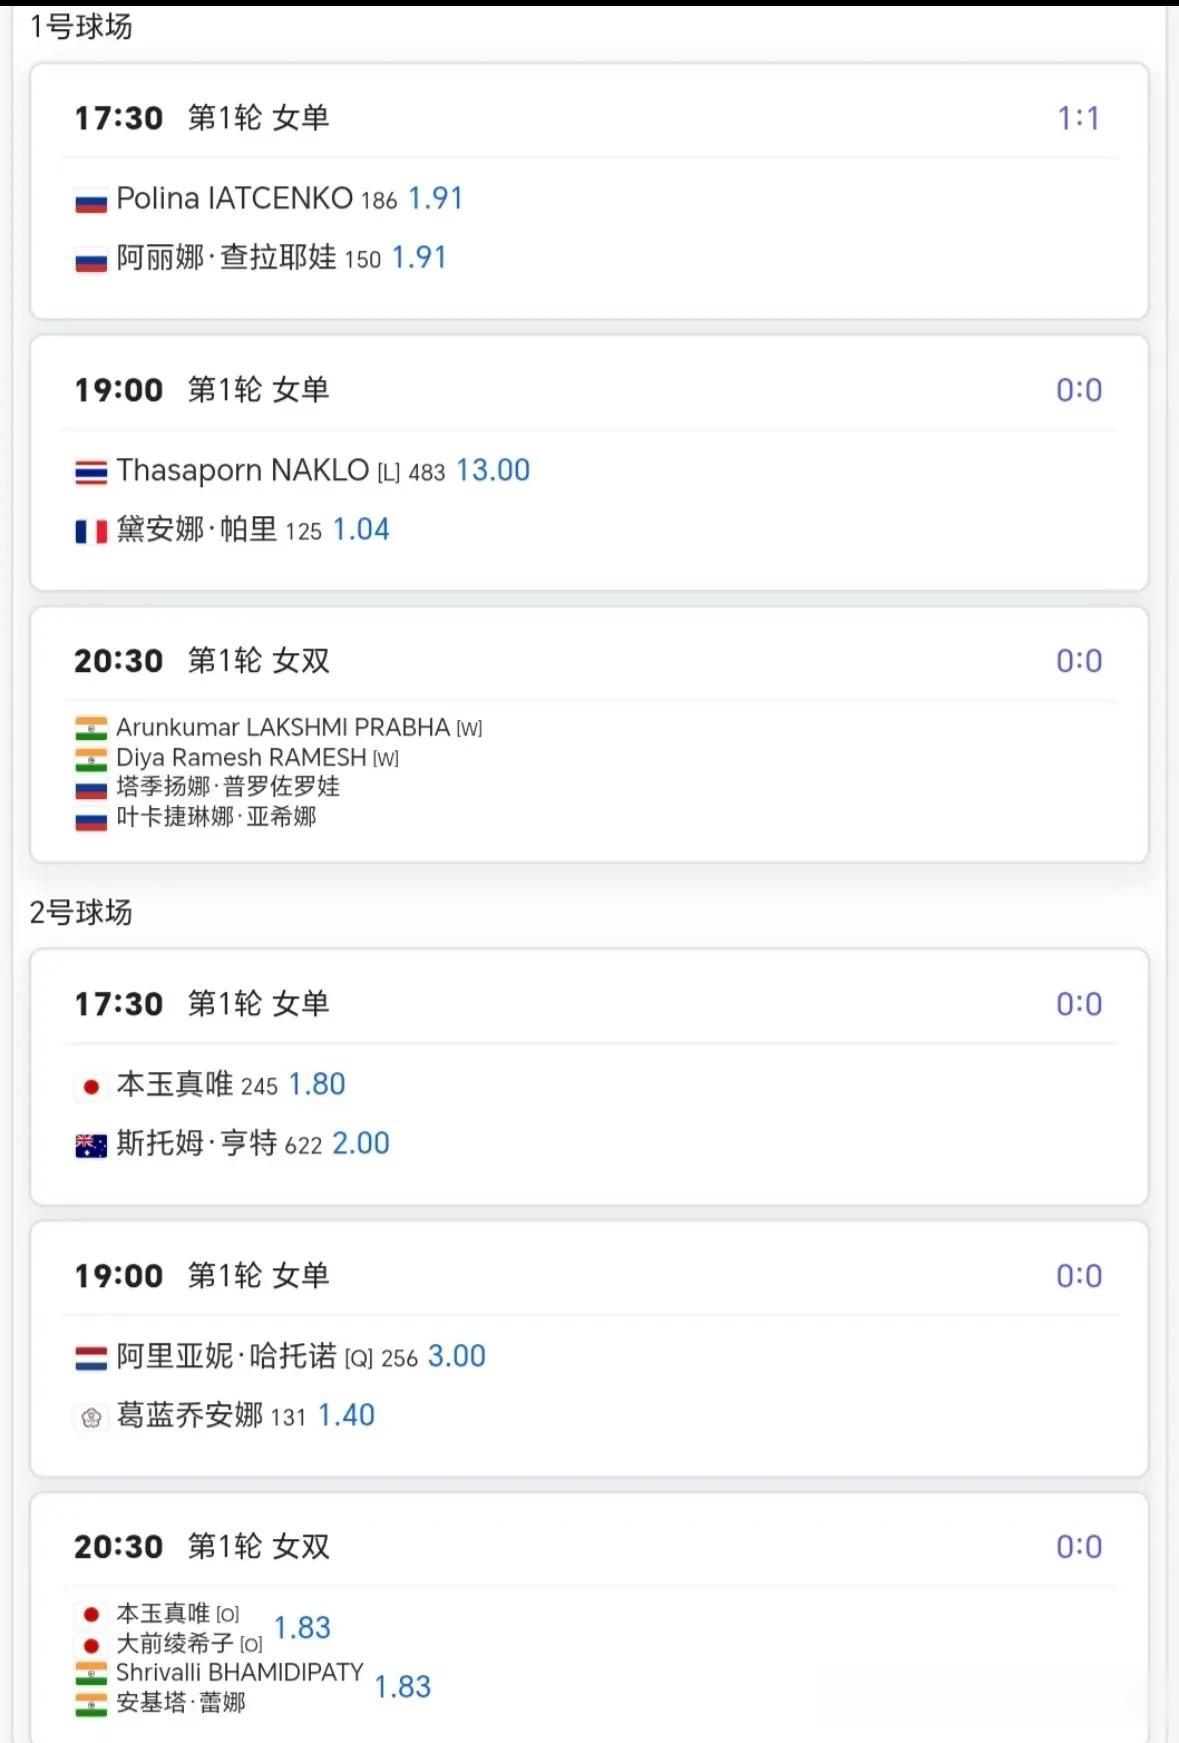This screenshot has height=1743, width=1179.
Task: Tap odds 3.00 for 阿里亚妮·哈托诺
Action: click(x=456, y=1356)
